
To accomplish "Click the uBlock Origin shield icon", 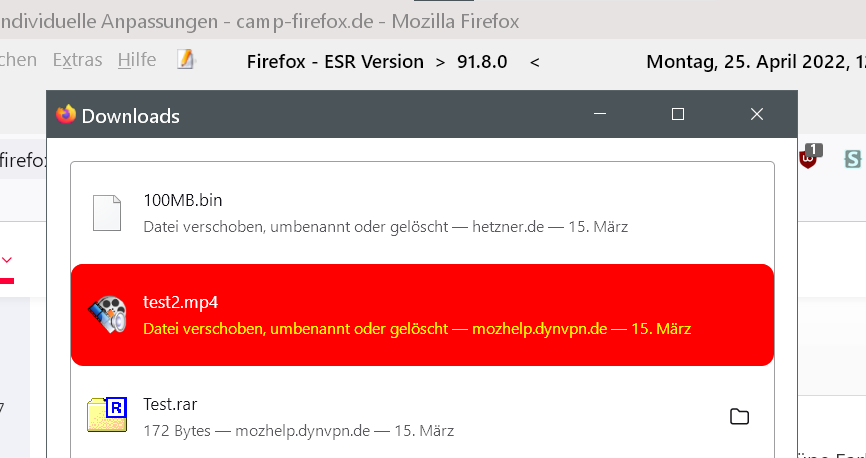I will click(x=808, y=157).
